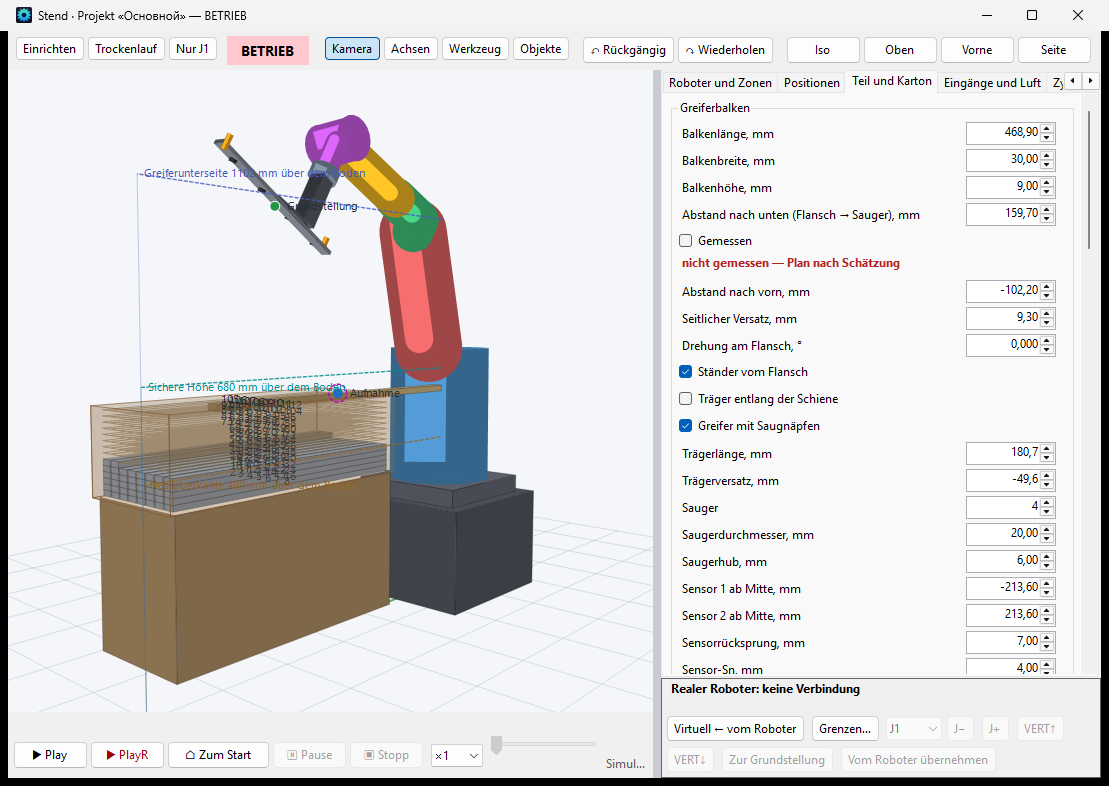Viewport: 1109px width, 786px height.
Task: Redo with the Wiederholen button
Action: (x=726, y=50)
